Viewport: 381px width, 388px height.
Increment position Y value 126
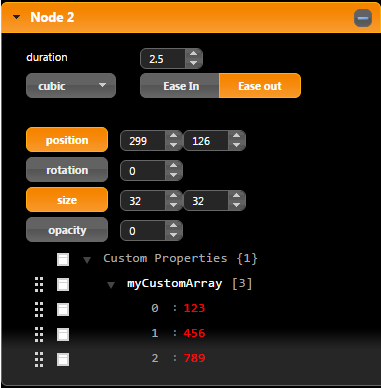click(236, 136)
